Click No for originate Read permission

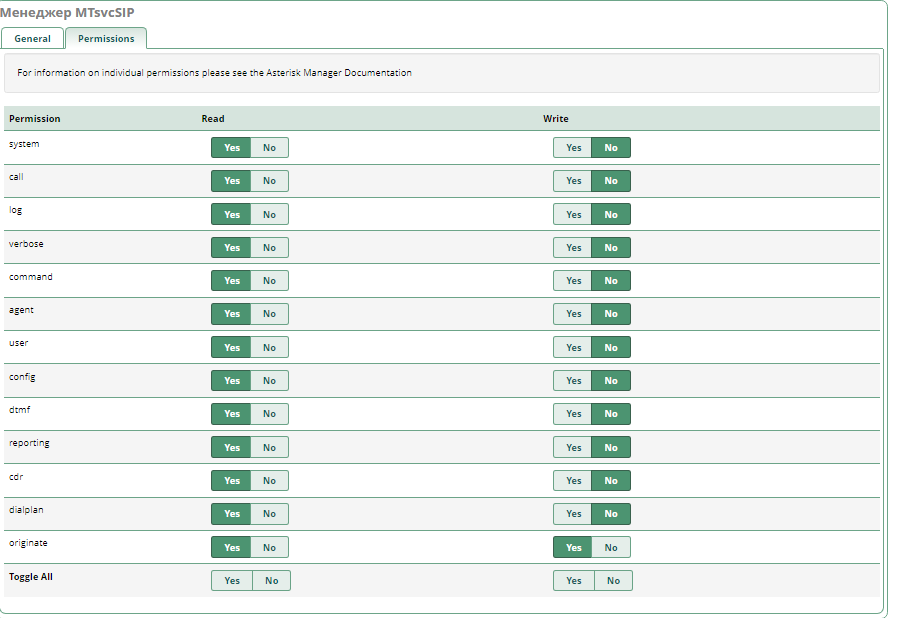coord(269,548)
